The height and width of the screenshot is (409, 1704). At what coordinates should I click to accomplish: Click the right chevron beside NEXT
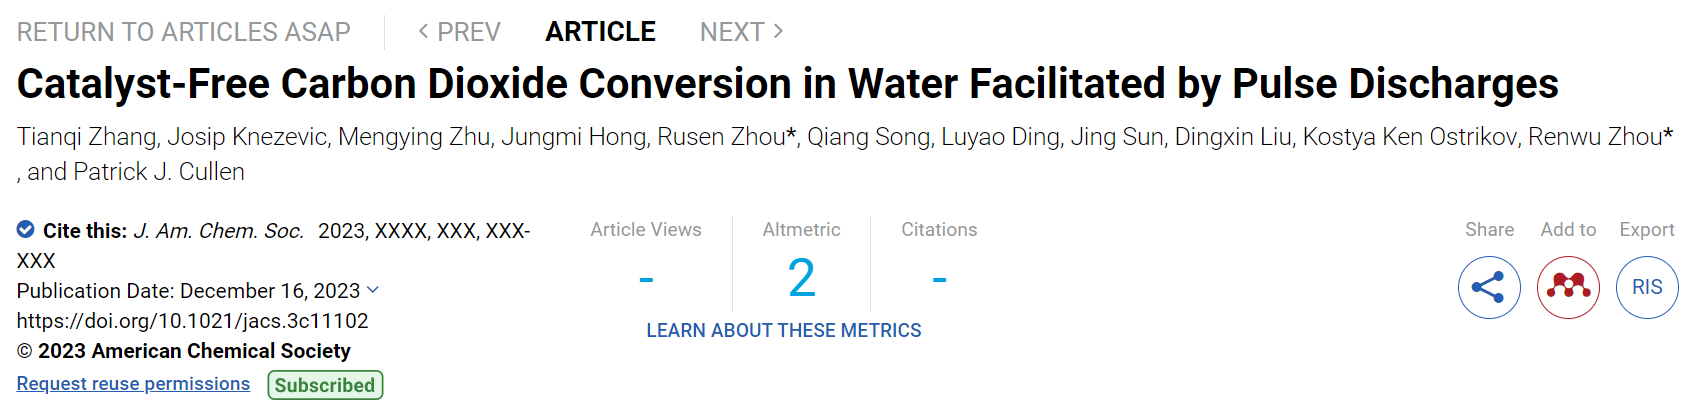click(x=778, y=32)
